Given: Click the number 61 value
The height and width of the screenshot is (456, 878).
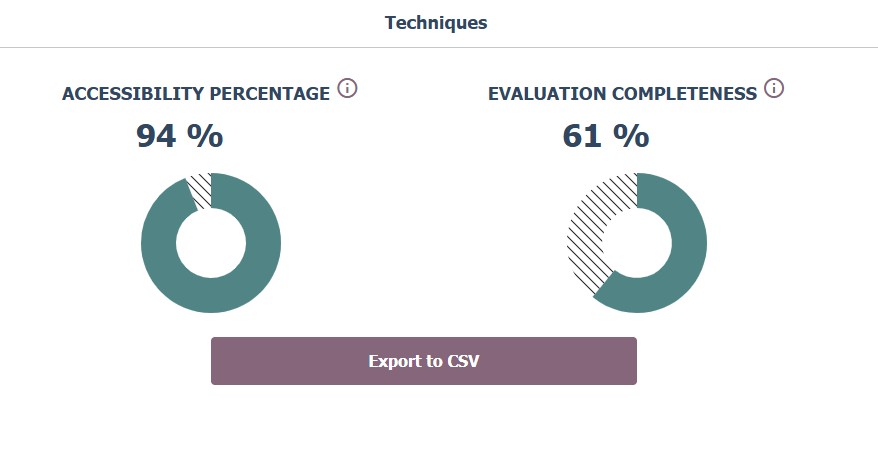Looking at the screenshot, I should pyautogui.click(x=583, y=136).
